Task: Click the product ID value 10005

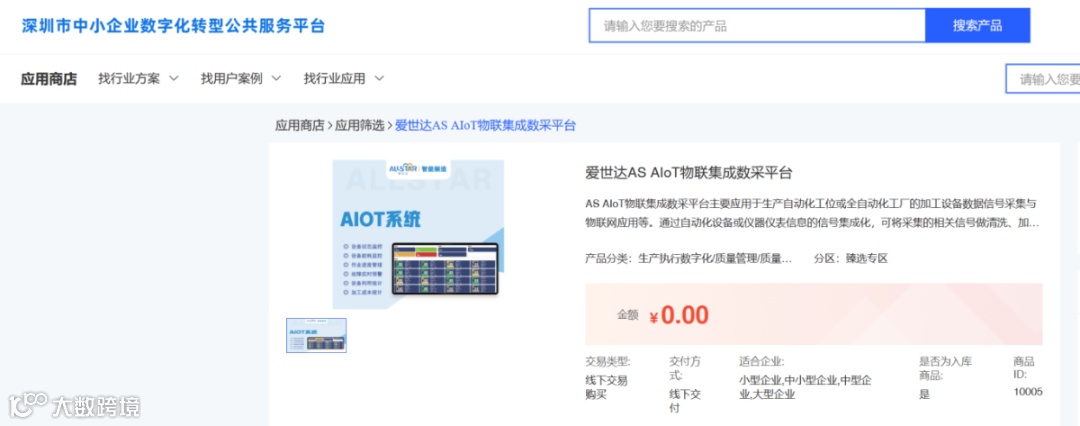Action: click(1028, 392)
